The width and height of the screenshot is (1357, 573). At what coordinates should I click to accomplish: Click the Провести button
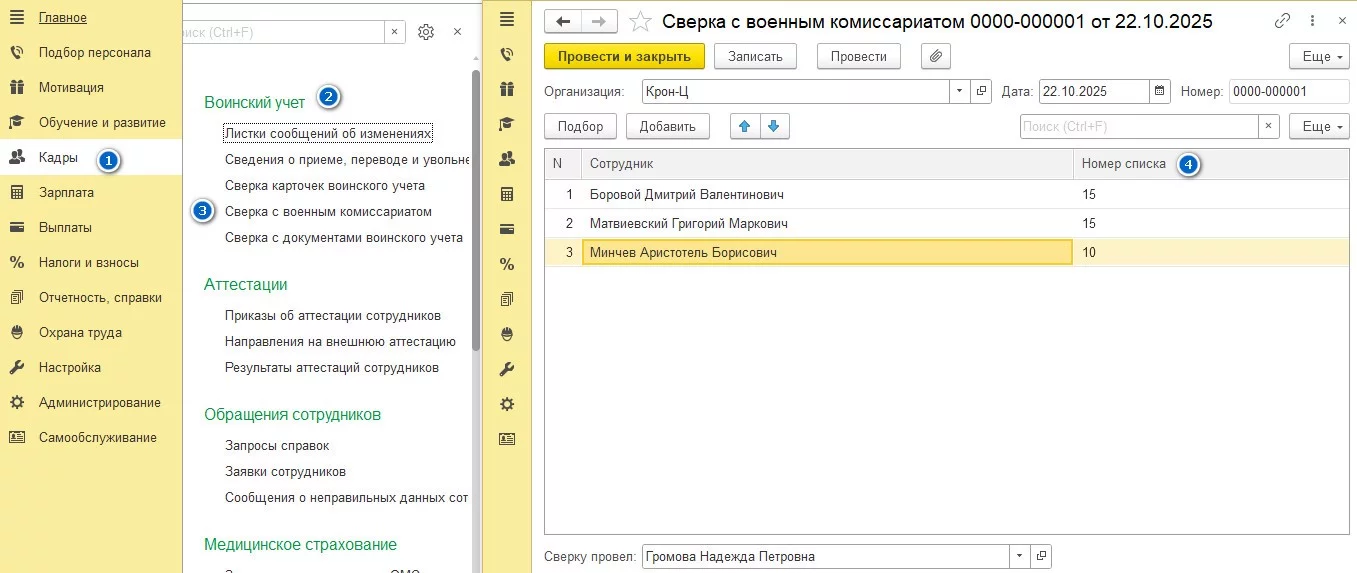[858, 56]
